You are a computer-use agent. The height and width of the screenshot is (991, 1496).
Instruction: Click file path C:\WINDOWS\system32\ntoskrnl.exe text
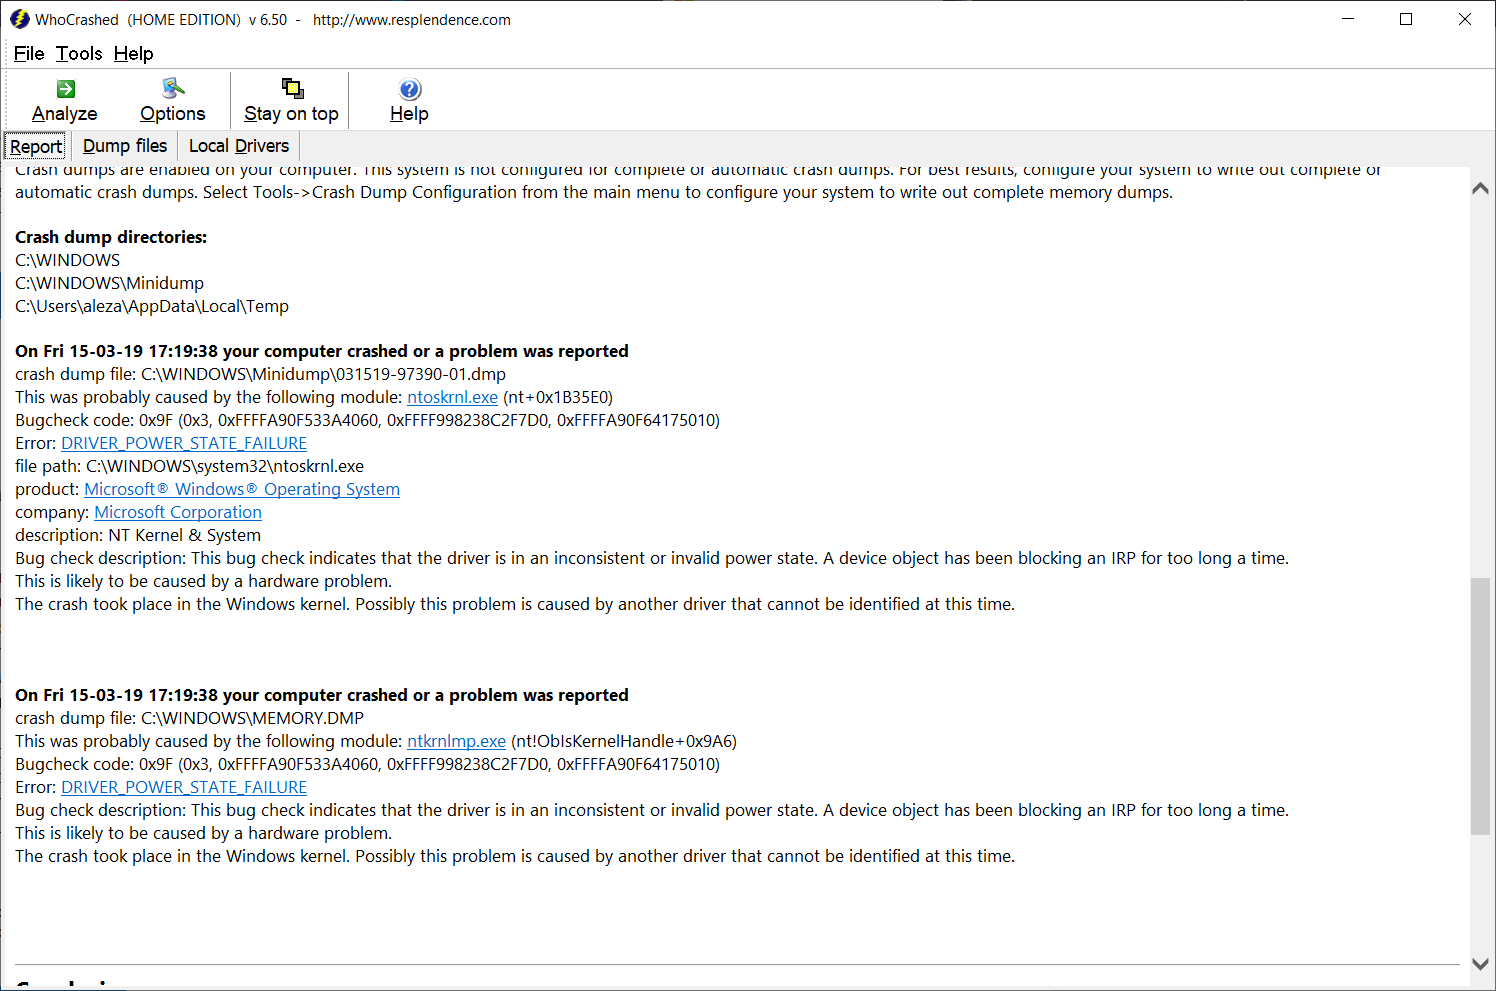(189, 466)
